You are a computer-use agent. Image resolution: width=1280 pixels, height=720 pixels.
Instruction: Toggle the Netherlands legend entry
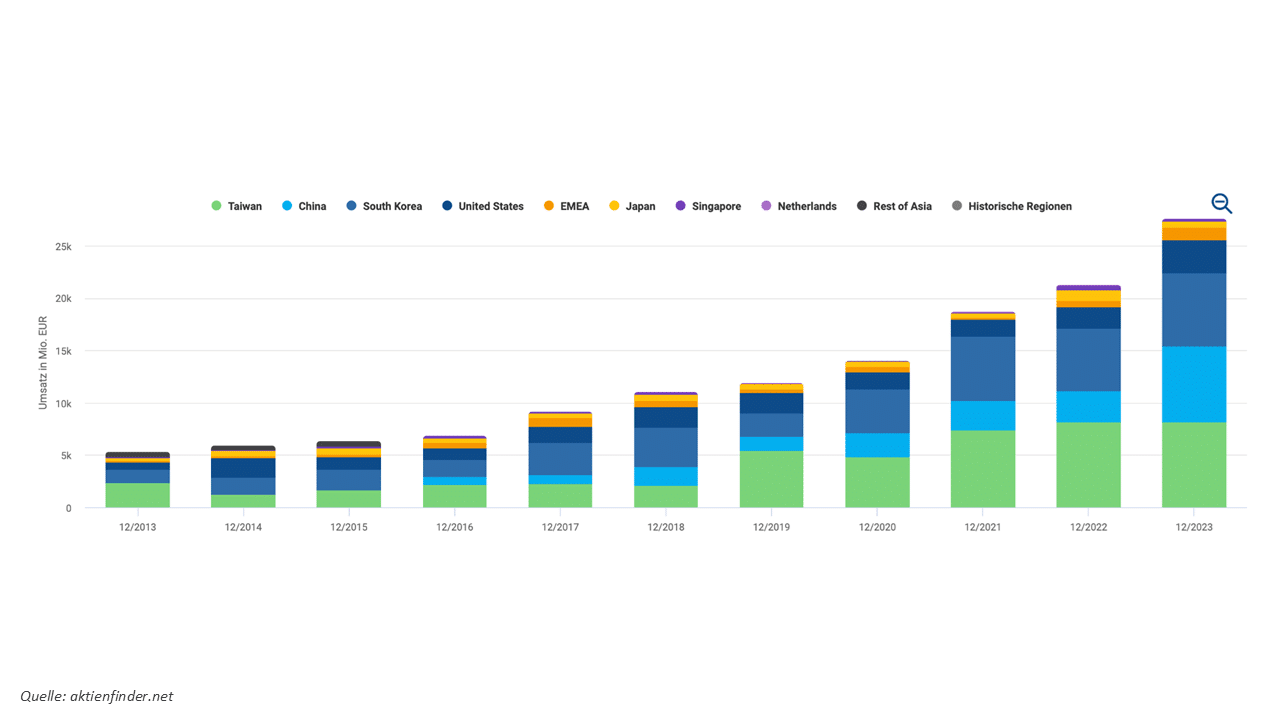[799, 206]
